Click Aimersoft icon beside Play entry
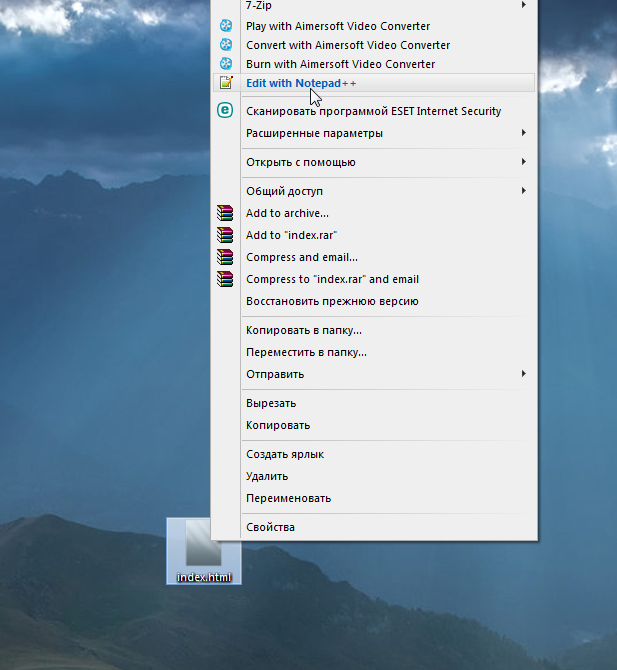617x670 pixels. point(226,26)
